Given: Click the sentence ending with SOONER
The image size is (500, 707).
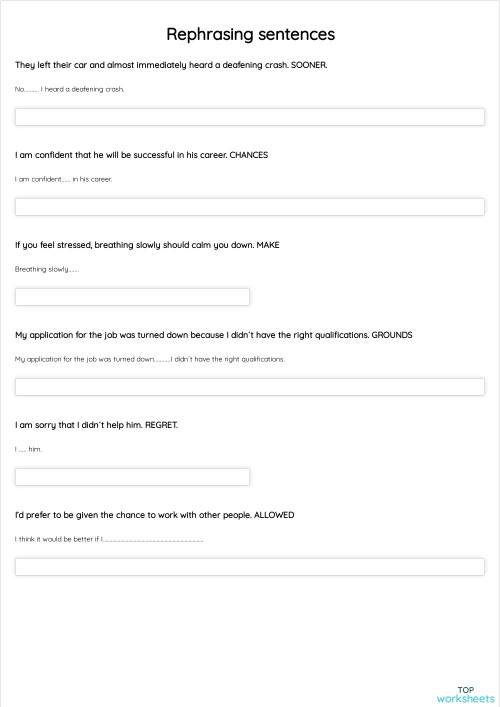Looking at the screenshot, I should tap(171, 65).
